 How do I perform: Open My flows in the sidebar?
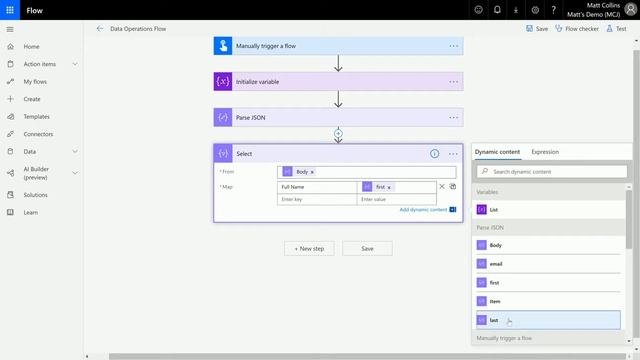pyautogui.click(x=35, y=82)
